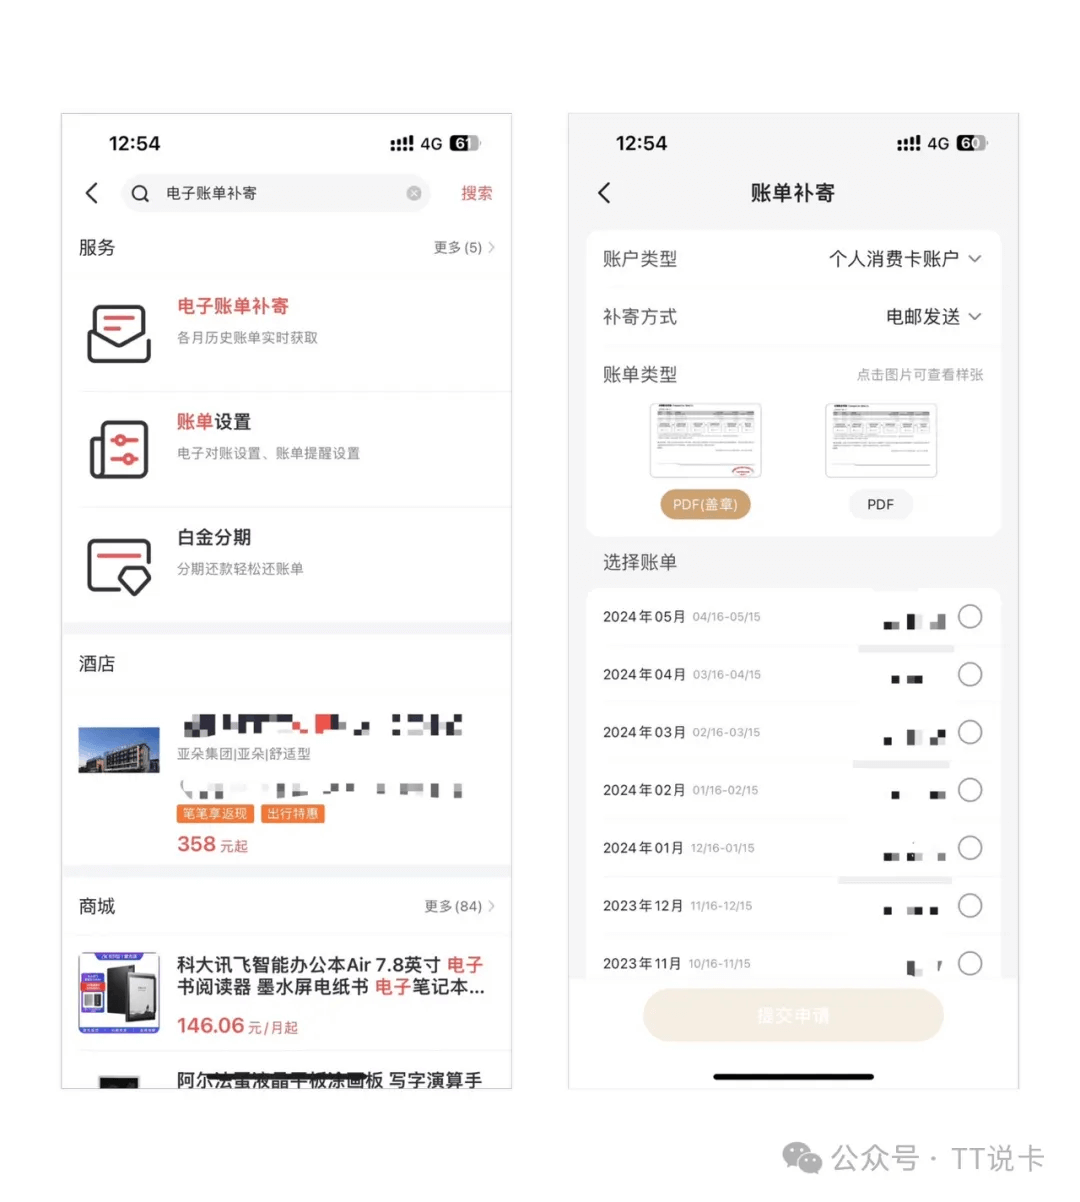Choose the plain PDF bill type
Screen dimensions: 1080x1202
880,505
